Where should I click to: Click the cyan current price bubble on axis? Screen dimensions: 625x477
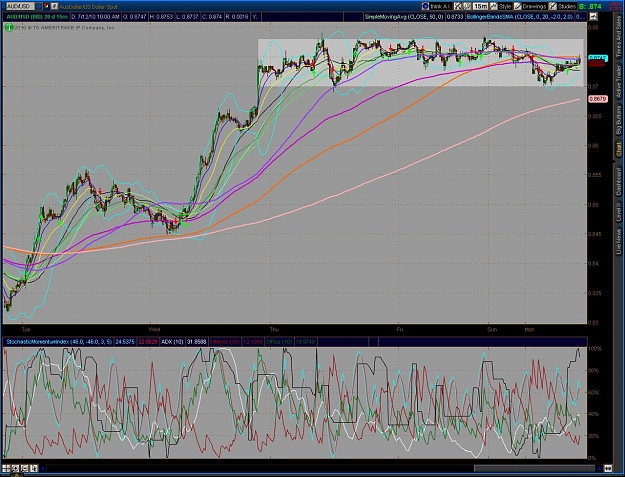[597, 58]
